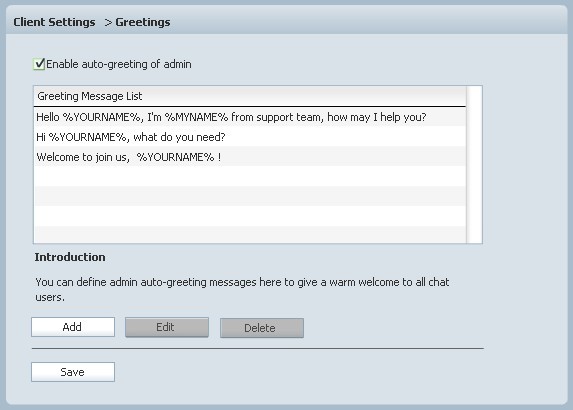This screenshot has height=410, width=573.
Task: Click the Introduction heading
Action: (x=70, y=257)
